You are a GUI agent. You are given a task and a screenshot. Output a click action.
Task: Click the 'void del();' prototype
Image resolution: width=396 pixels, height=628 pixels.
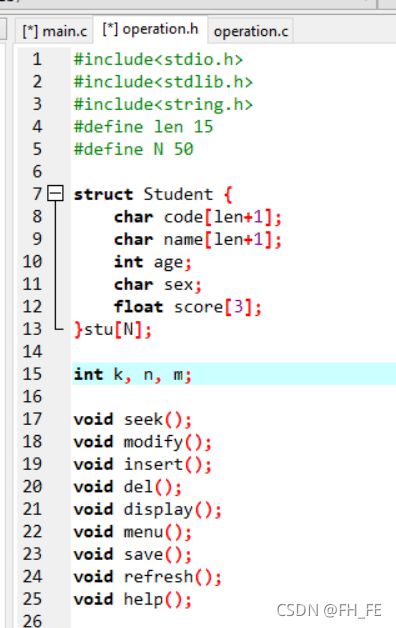pyautogui.click(x=128, y=487)
